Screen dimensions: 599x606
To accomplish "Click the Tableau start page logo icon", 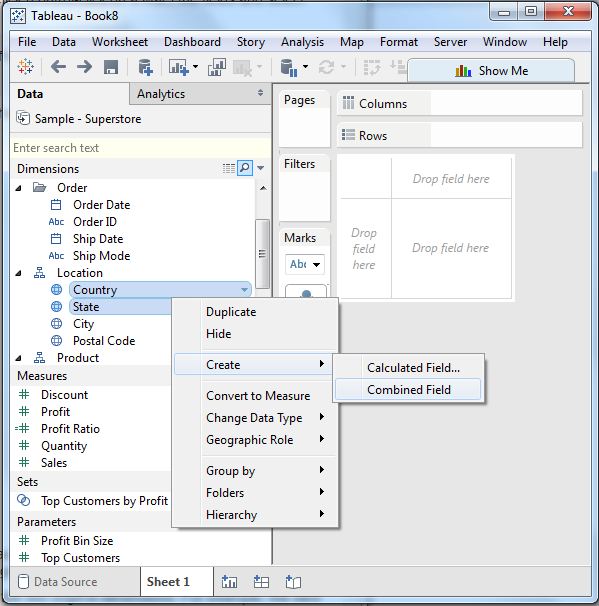I will point(26,67).
